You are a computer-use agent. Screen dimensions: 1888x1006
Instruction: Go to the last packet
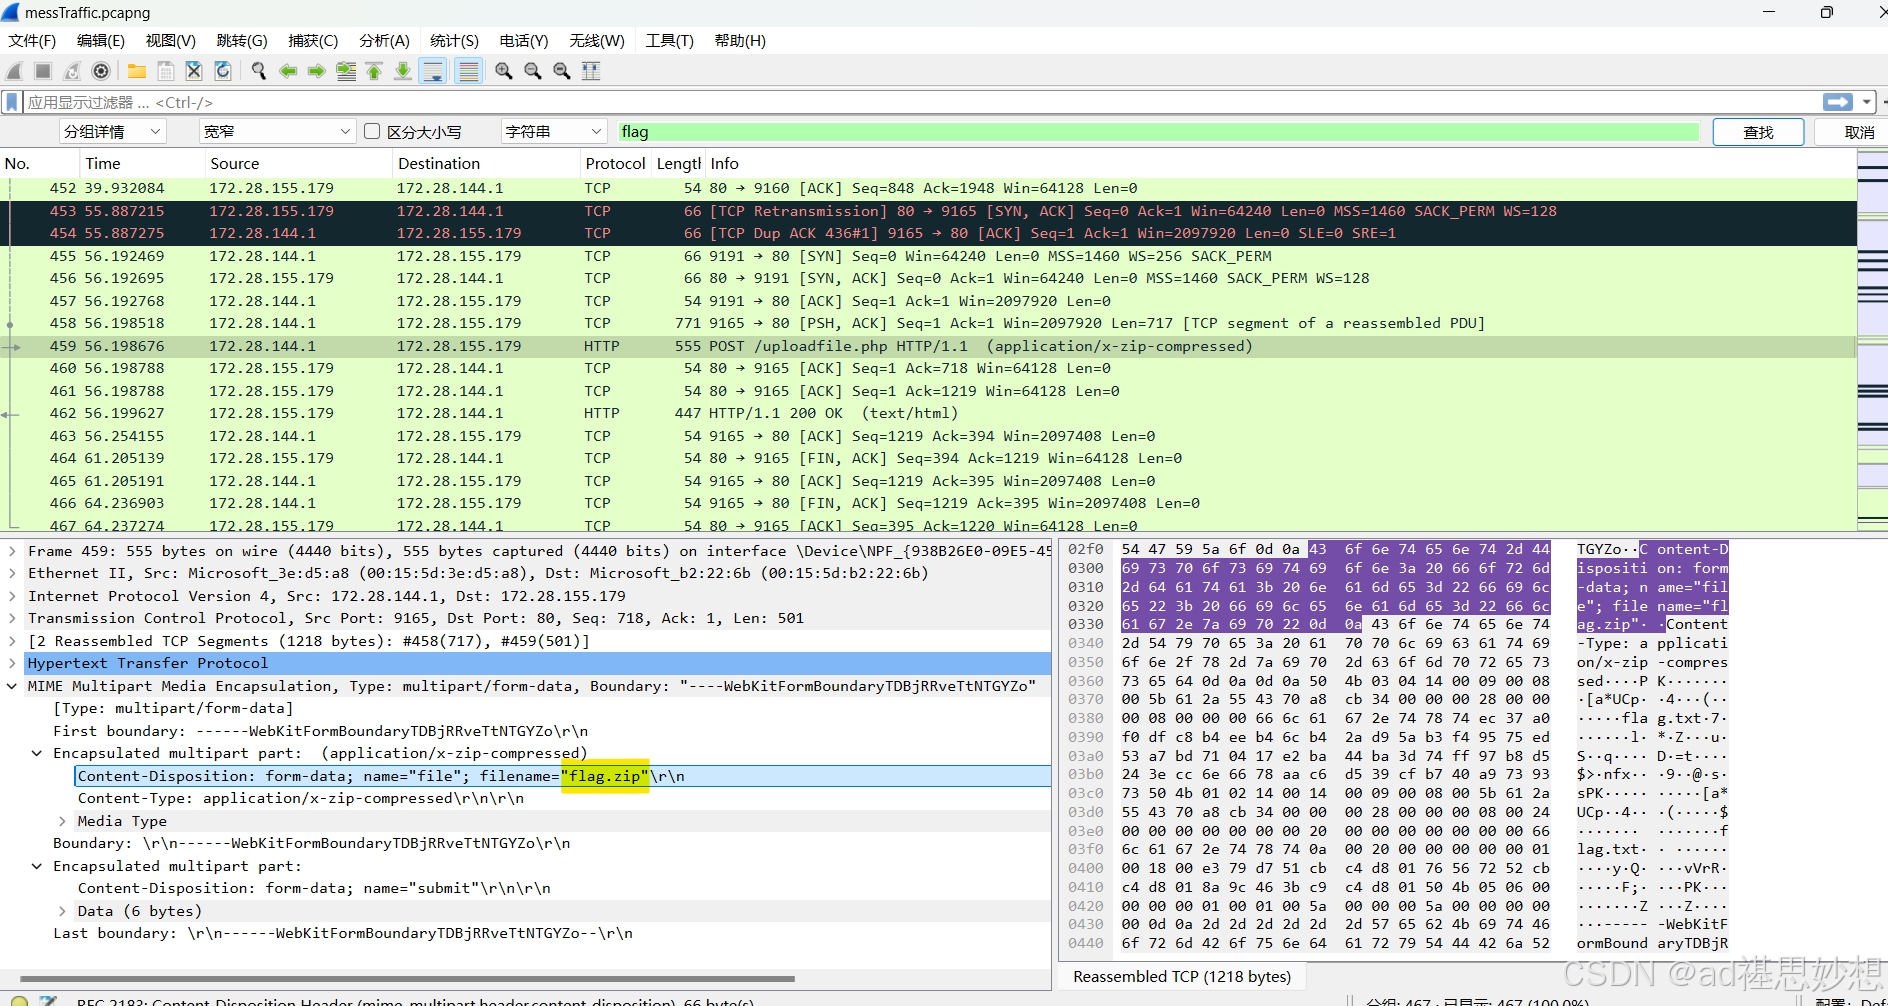click(402, 70)
